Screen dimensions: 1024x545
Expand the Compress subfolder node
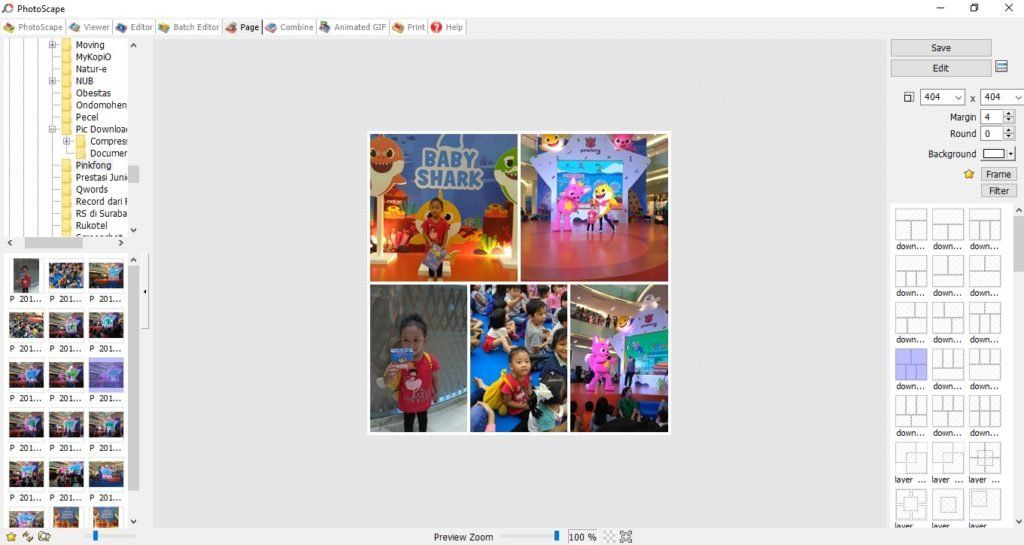67,141
